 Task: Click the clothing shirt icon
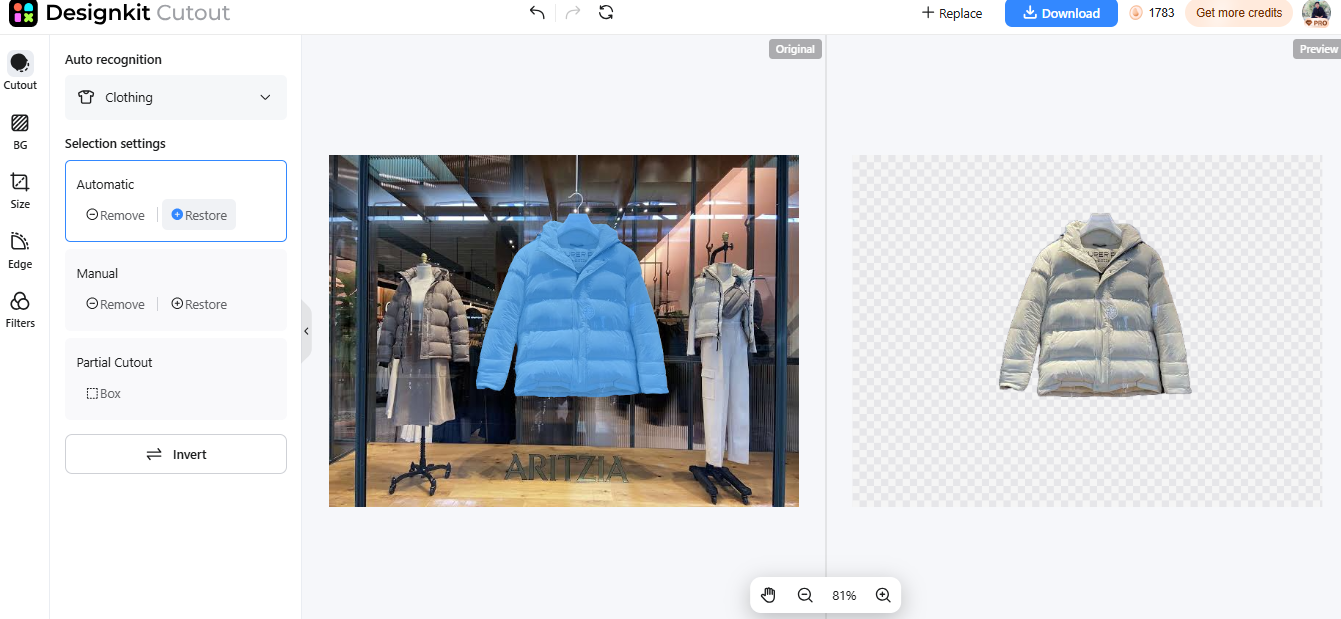click(87, 97)
